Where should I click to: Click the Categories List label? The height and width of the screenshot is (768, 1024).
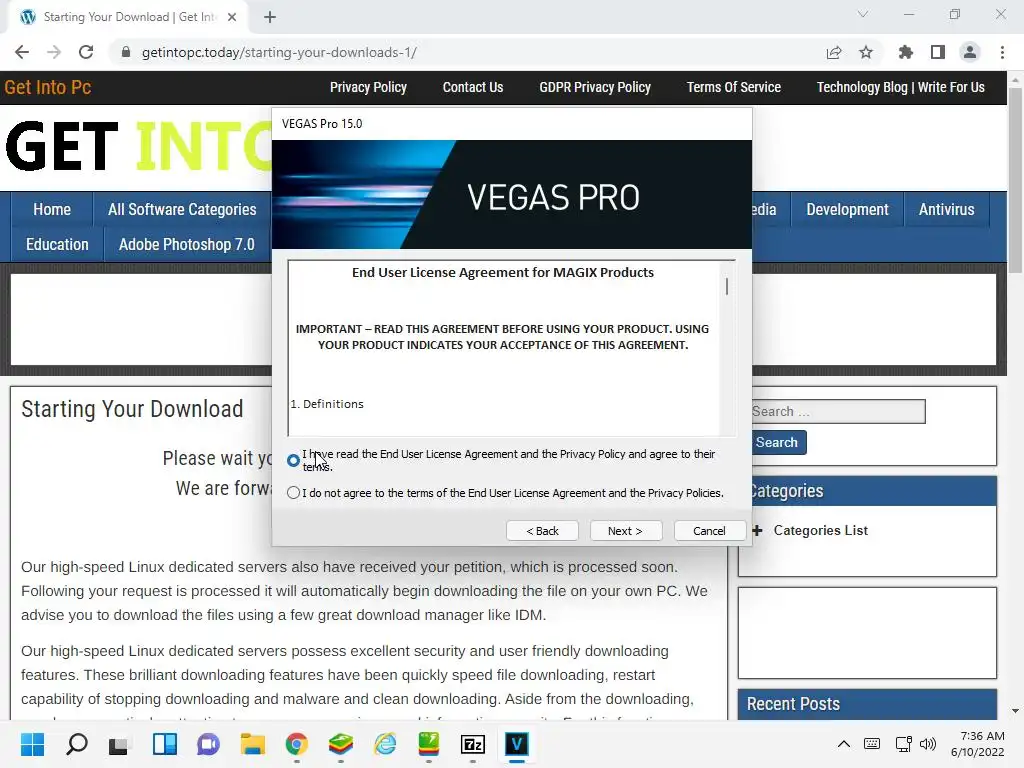click(x=820, y=531)
